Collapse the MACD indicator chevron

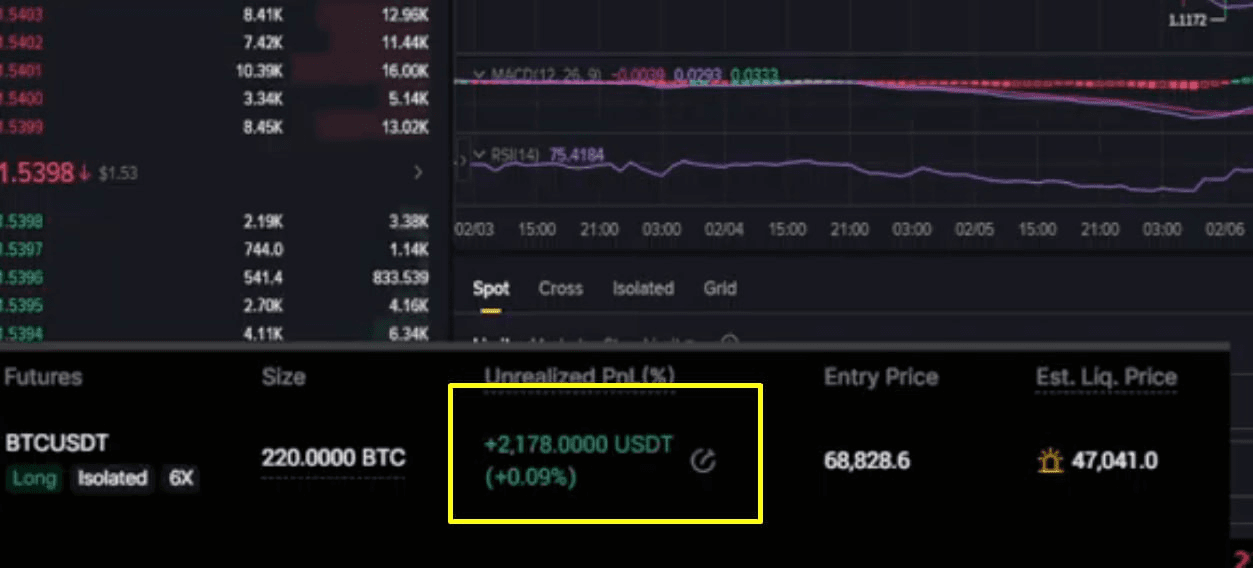480,75
